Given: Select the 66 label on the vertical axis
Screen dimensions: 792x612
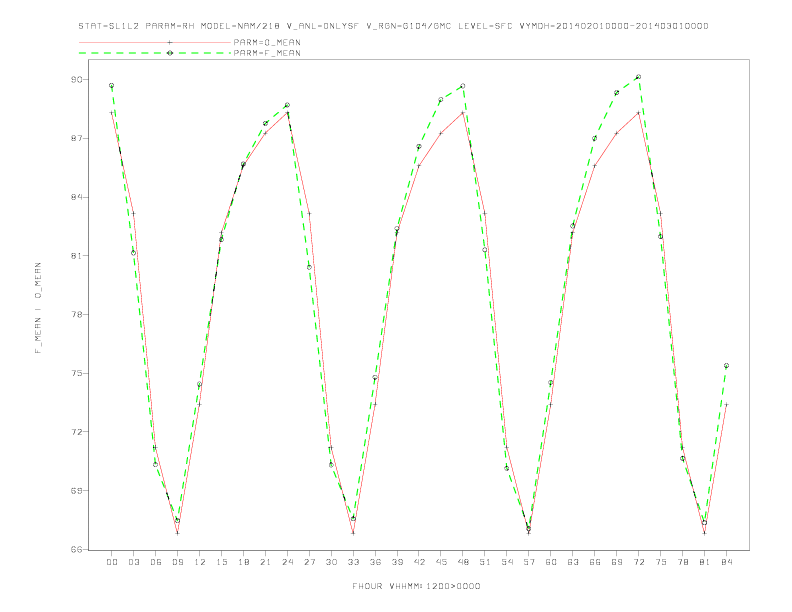Looking at the screenshot, I should (x=77, y=549).
